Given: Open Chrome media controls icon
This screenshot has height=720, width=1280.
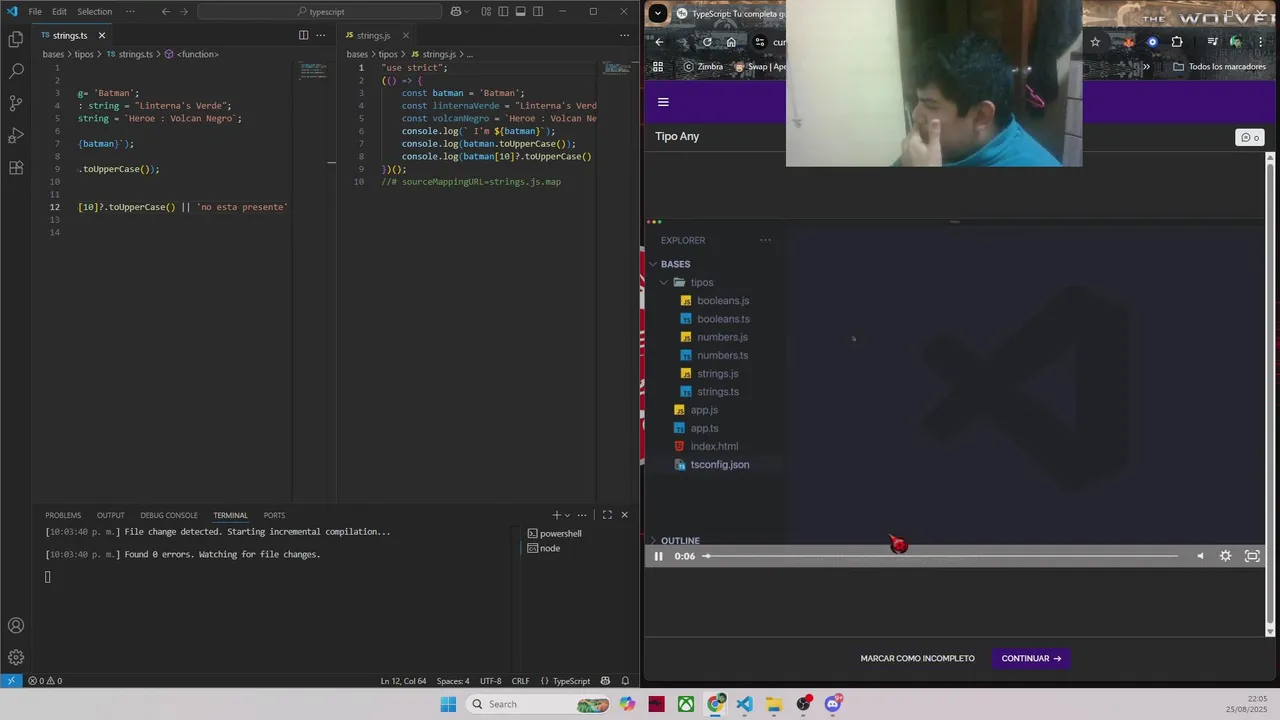Looking at the screenshot, I should 1212,42.
